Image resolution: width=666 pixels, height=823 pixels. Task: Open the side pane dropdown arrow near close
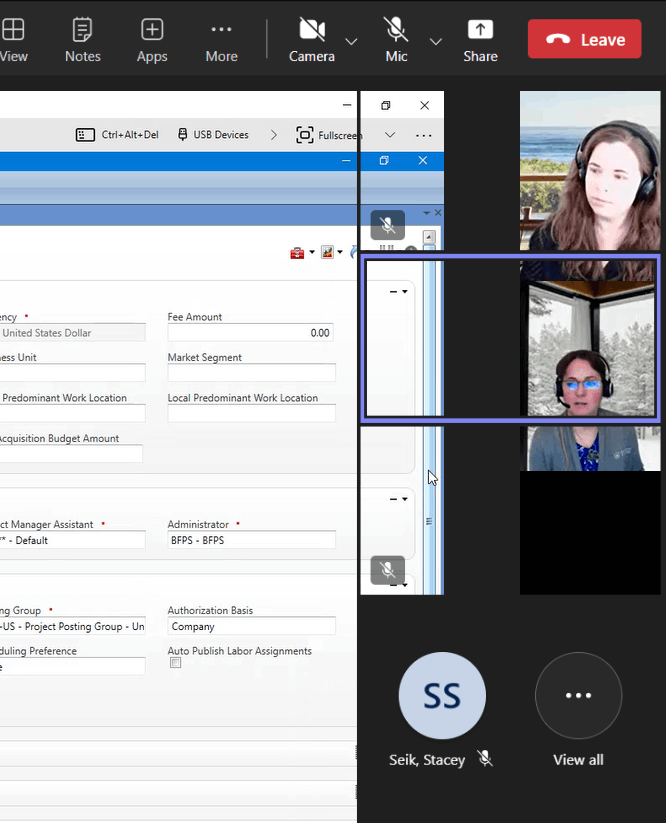[426, 213]
